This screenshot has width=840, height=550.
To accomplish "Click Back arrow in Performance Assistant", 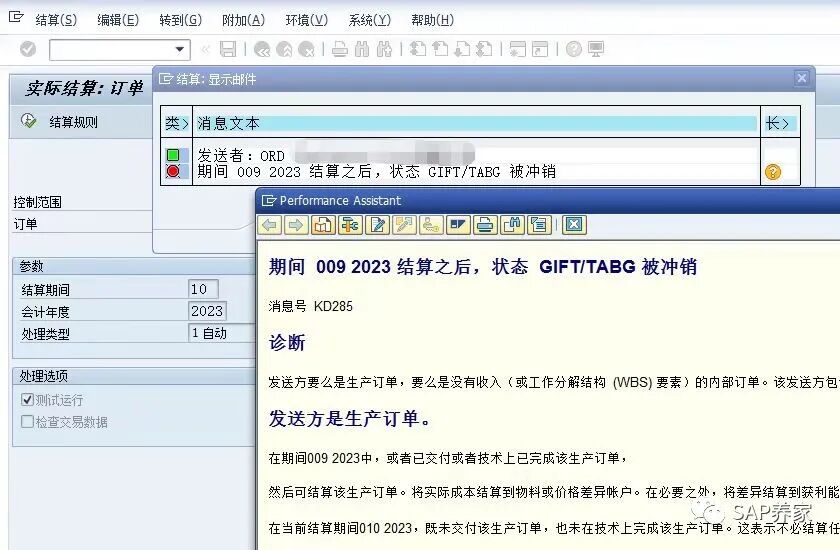I will coord(269,225).
